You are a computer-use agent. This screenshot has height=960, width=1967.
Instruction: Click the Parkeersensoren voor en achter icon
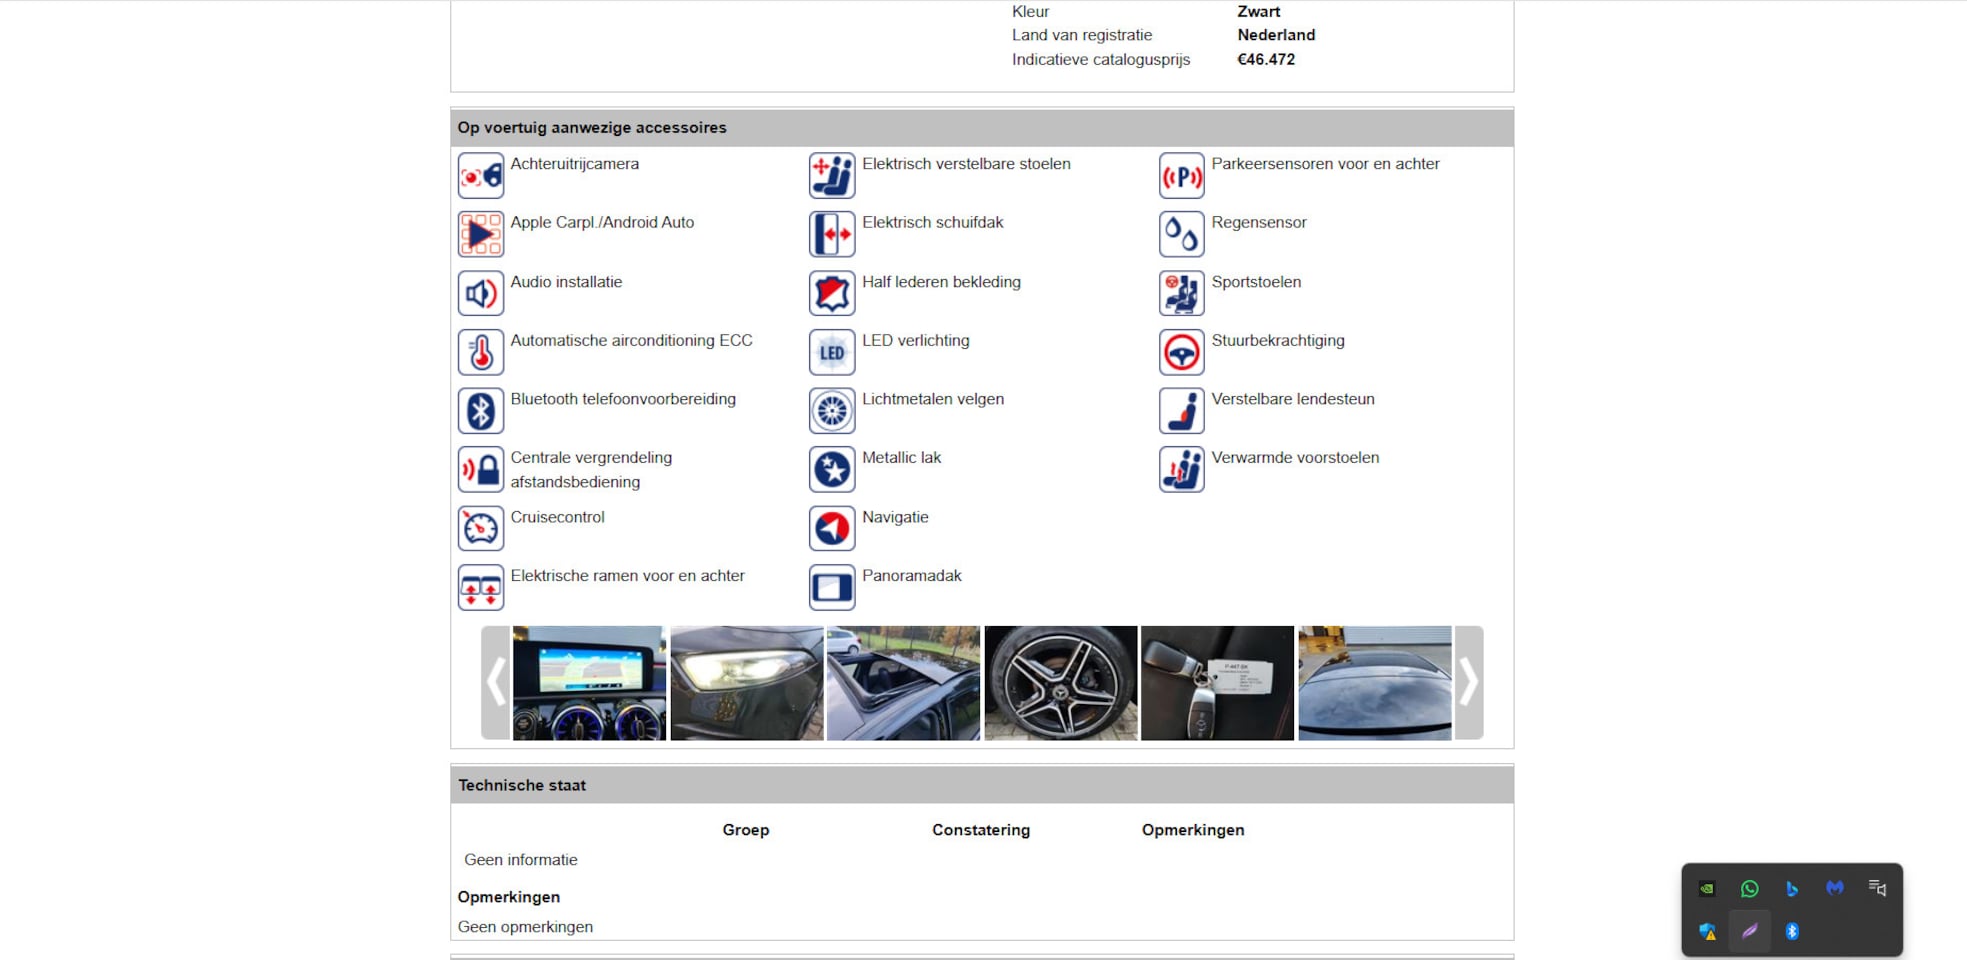tap(1181, 176)
